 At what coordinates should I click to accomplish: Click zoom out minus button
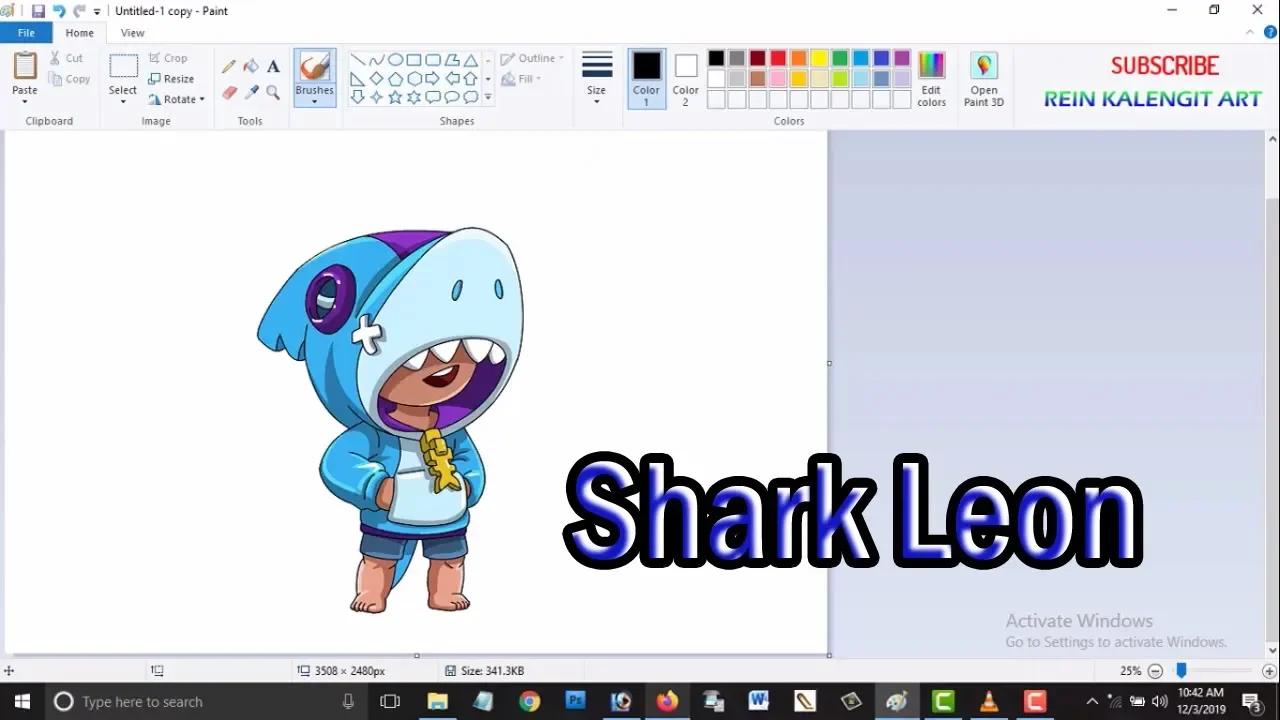click(1155, 671)
